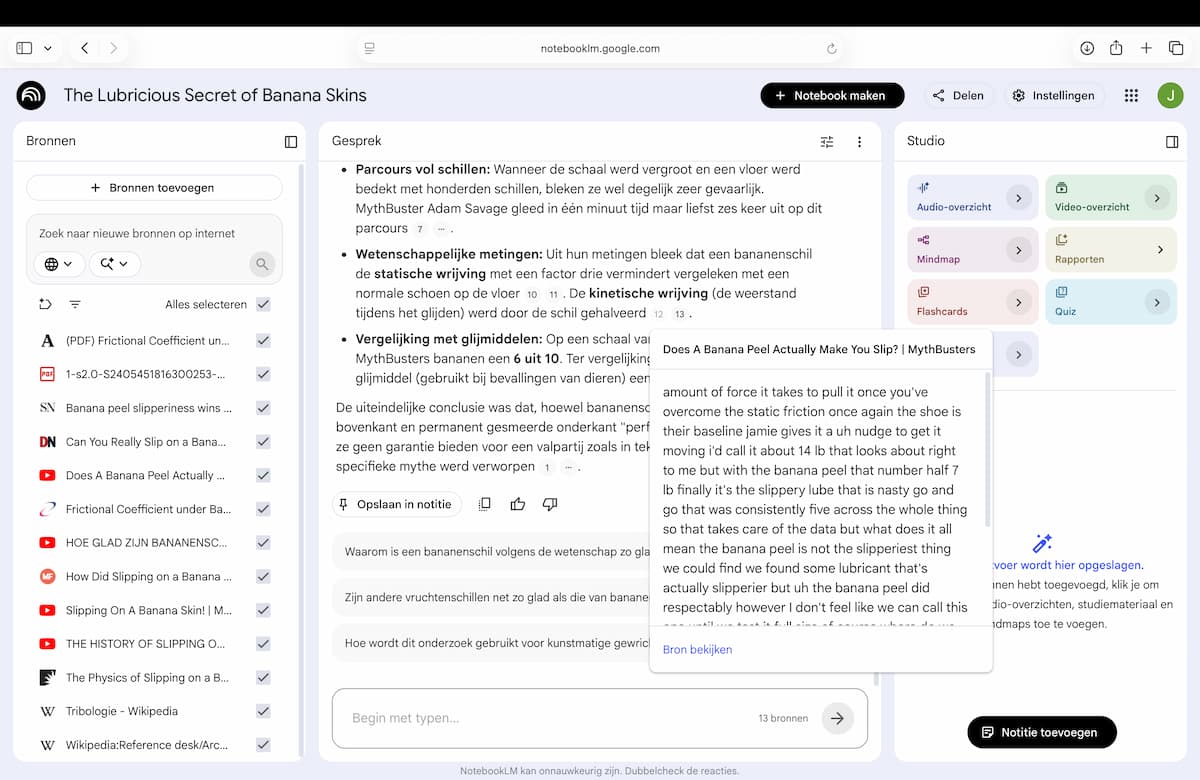Screen dimensions: 1200x780
Task: Click the source refresh arrow icon
Action: (45, 304)
